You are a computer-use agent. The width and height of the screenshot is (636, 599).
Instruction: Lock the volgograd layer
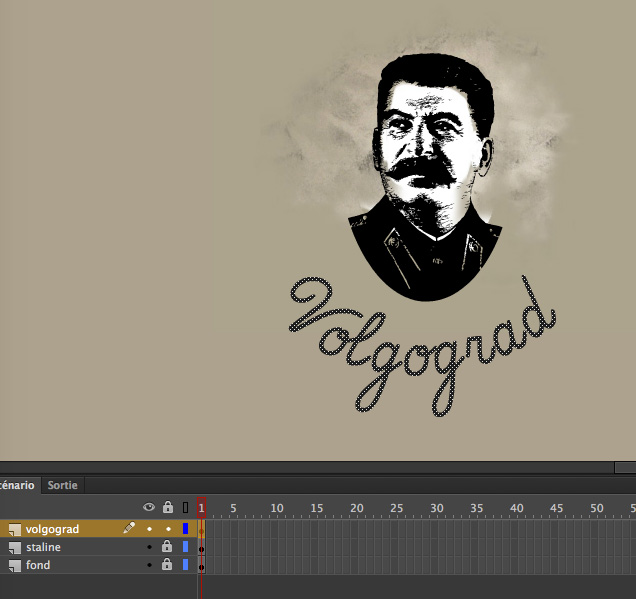click(x=168, y=529)
